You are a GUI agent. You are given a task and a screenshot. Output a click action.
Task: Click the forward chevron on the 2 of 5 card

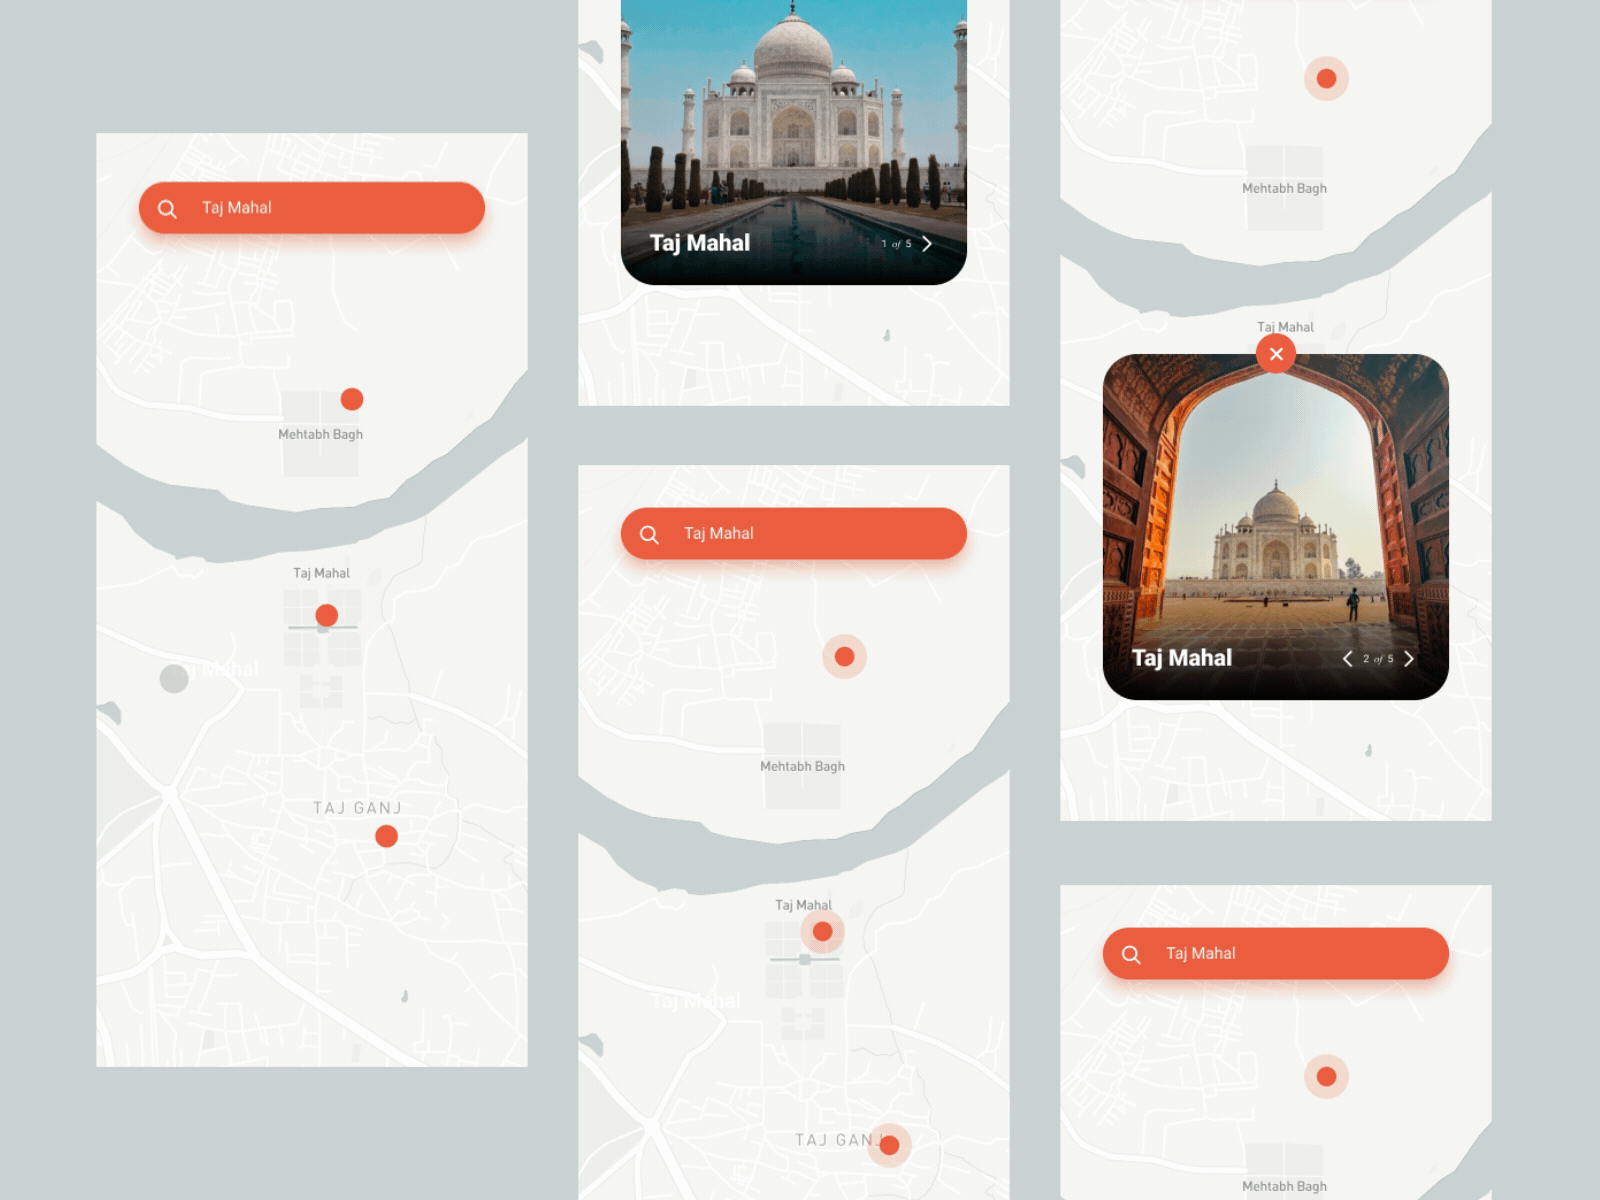click(x=1410, y=658)
